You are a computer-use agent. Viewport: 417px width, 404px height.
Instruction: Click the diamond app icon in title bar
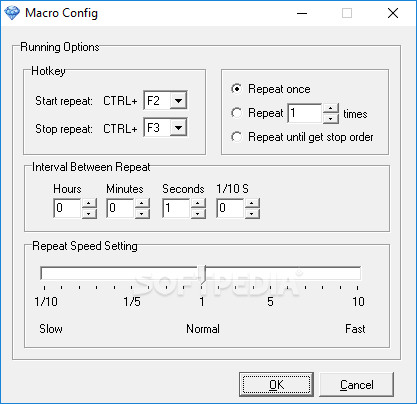point(12,13)
